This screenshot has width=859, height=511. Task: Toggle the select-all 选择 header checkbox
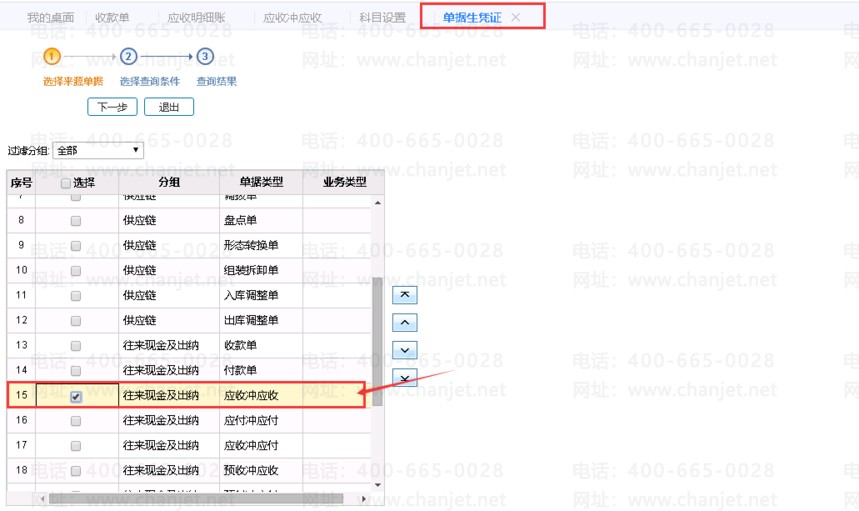click(x=66, y=183)
